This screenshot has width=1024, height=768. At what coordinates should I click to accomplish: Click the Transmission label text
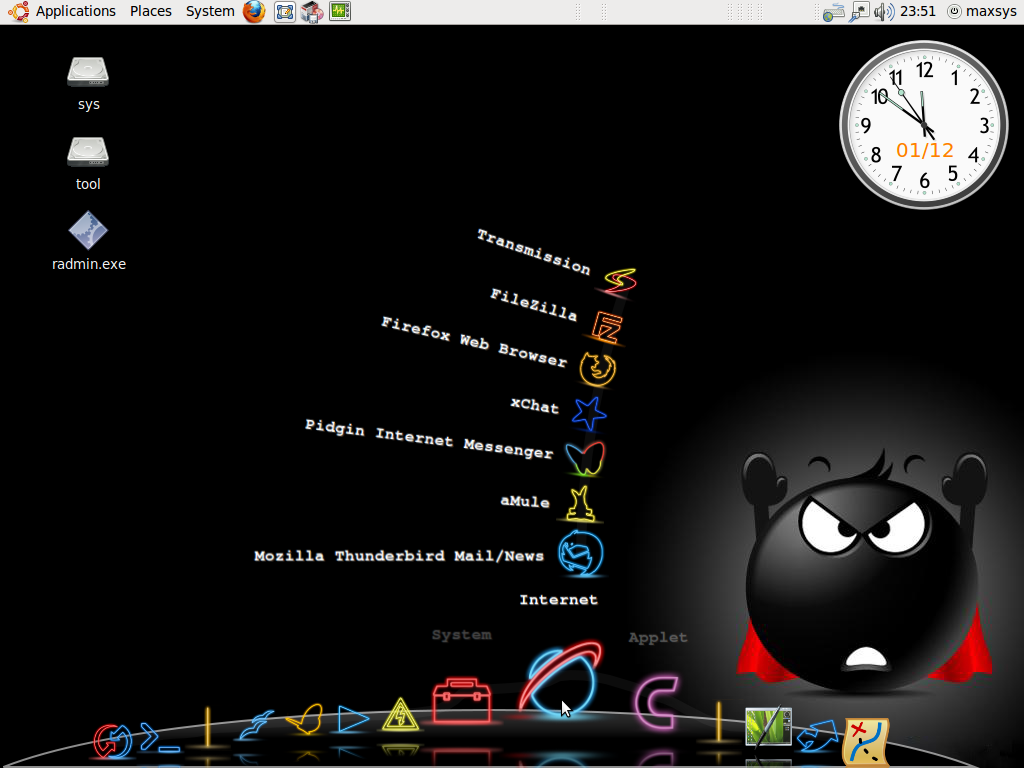pos(534,251)
